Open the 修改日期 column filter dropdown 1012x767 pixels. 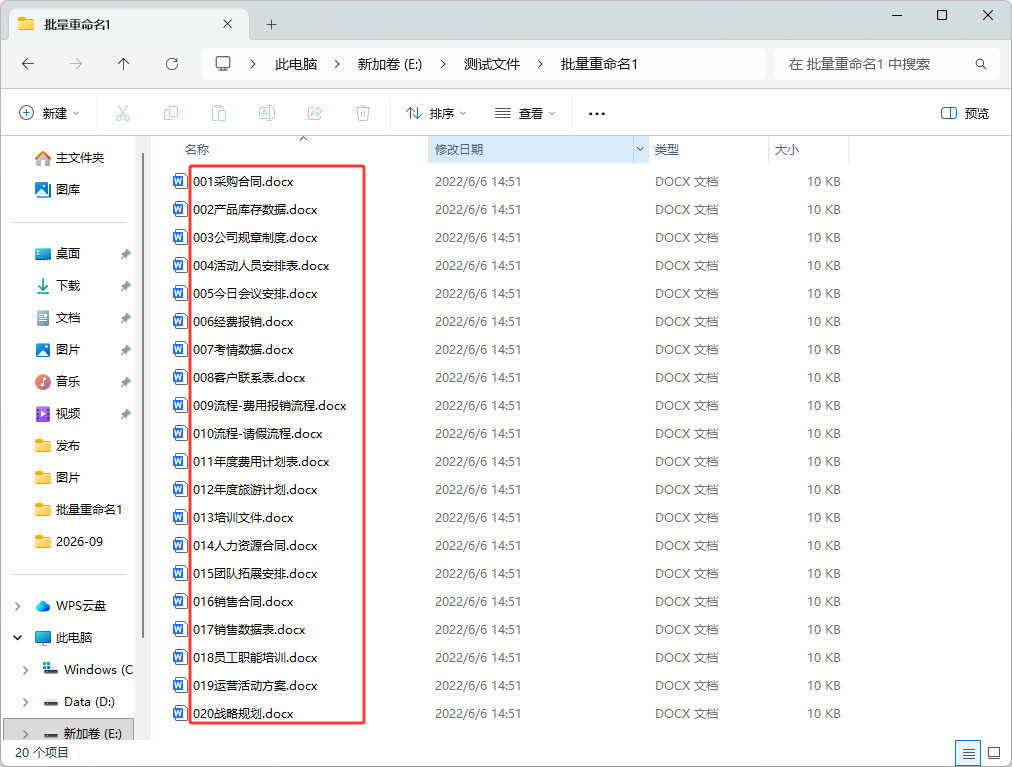[640, 149]
